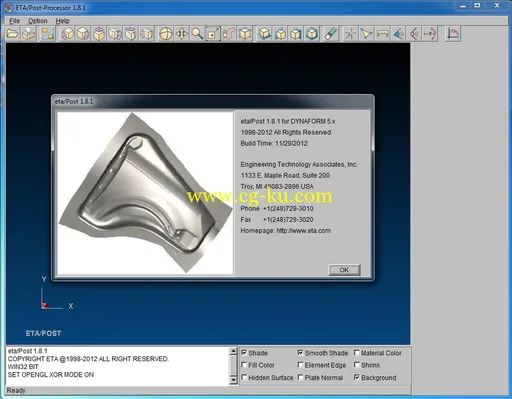Click the formed part thumbnail image in dialog
The height and width of the screenshot is (399, 512).
(145, 193)
